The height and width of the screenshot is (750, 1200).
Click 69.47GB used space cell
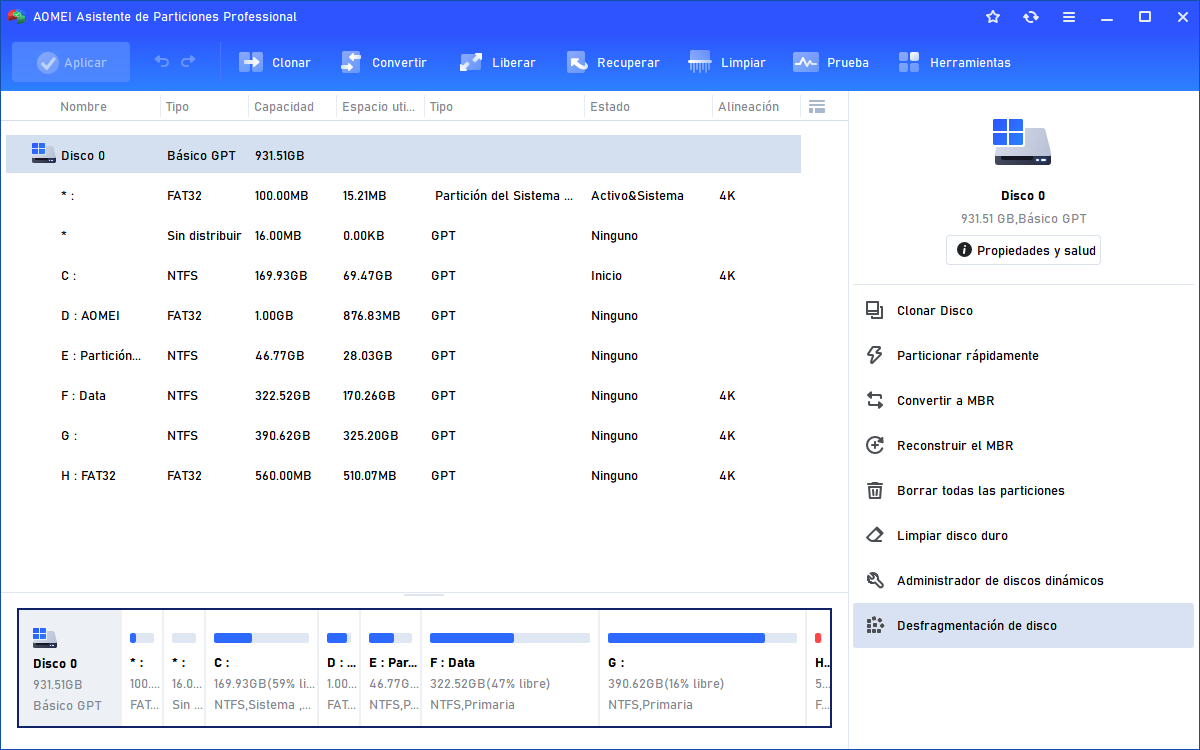coord(367,276)
